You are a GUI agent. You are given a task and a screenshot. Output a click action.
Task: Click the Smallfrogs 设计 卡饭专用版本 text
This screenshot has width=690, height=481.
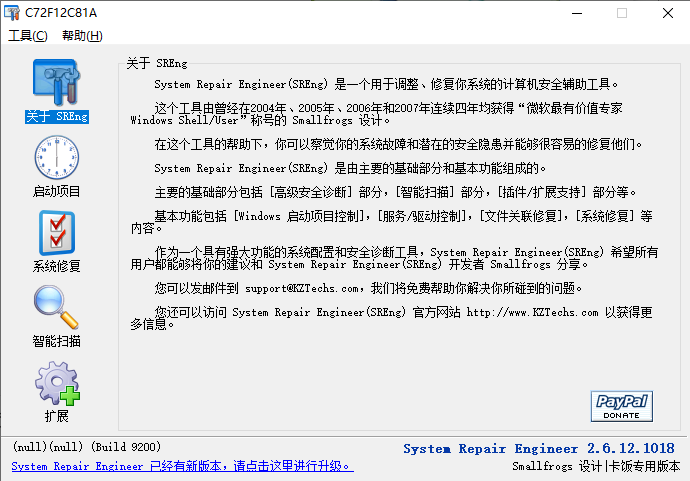596,466
